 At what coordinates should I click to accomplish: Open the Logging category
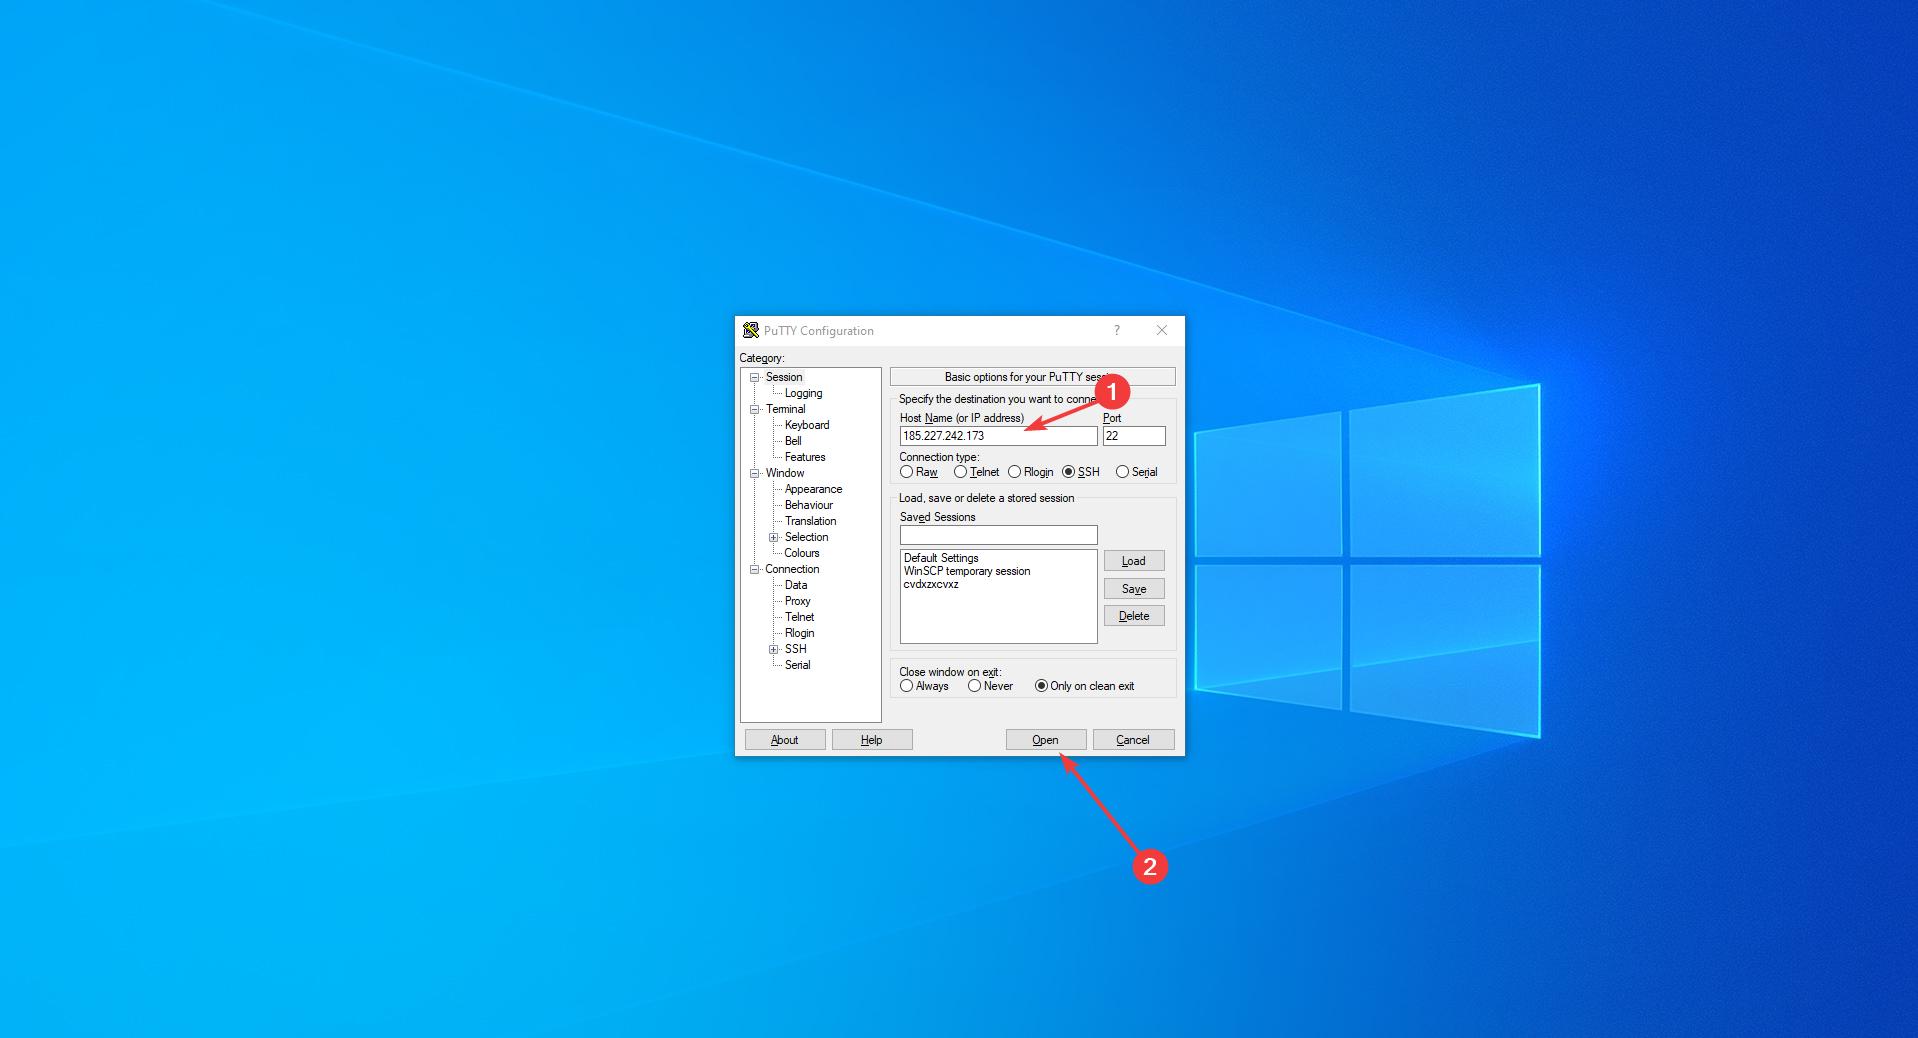tap(803, 393)
